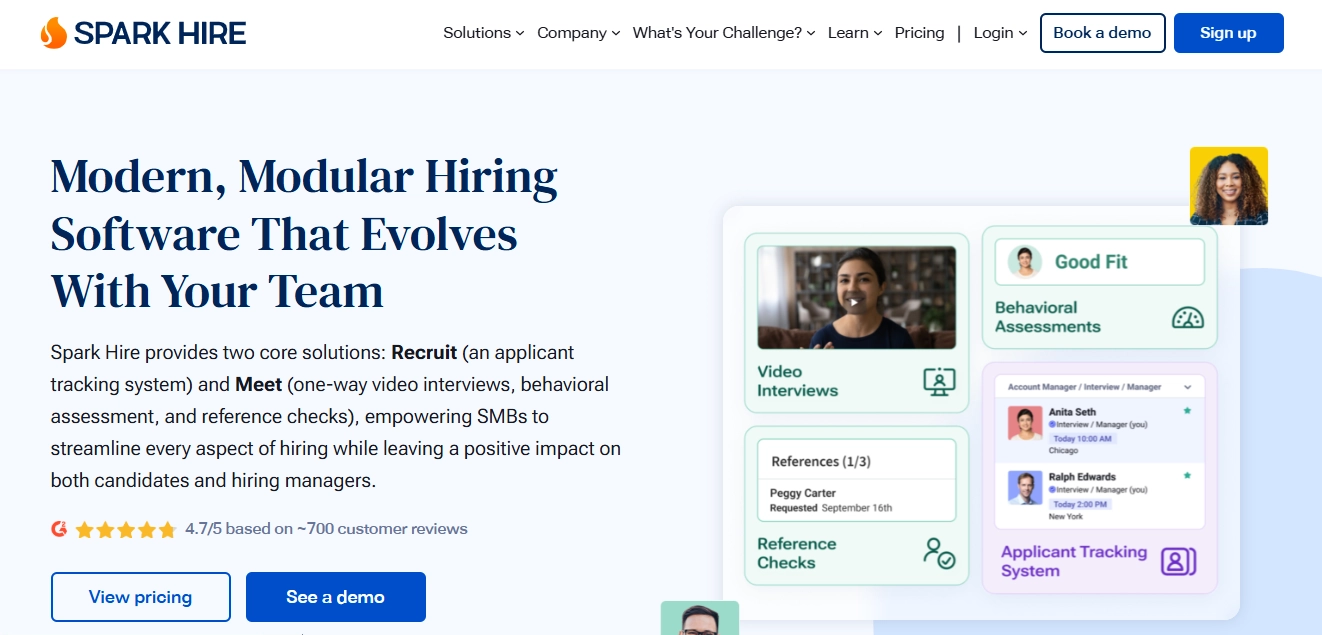1322x635 pixels.
Task: Click the behavioral assessments gauge icon
Action: click(x=1187, y=317)
